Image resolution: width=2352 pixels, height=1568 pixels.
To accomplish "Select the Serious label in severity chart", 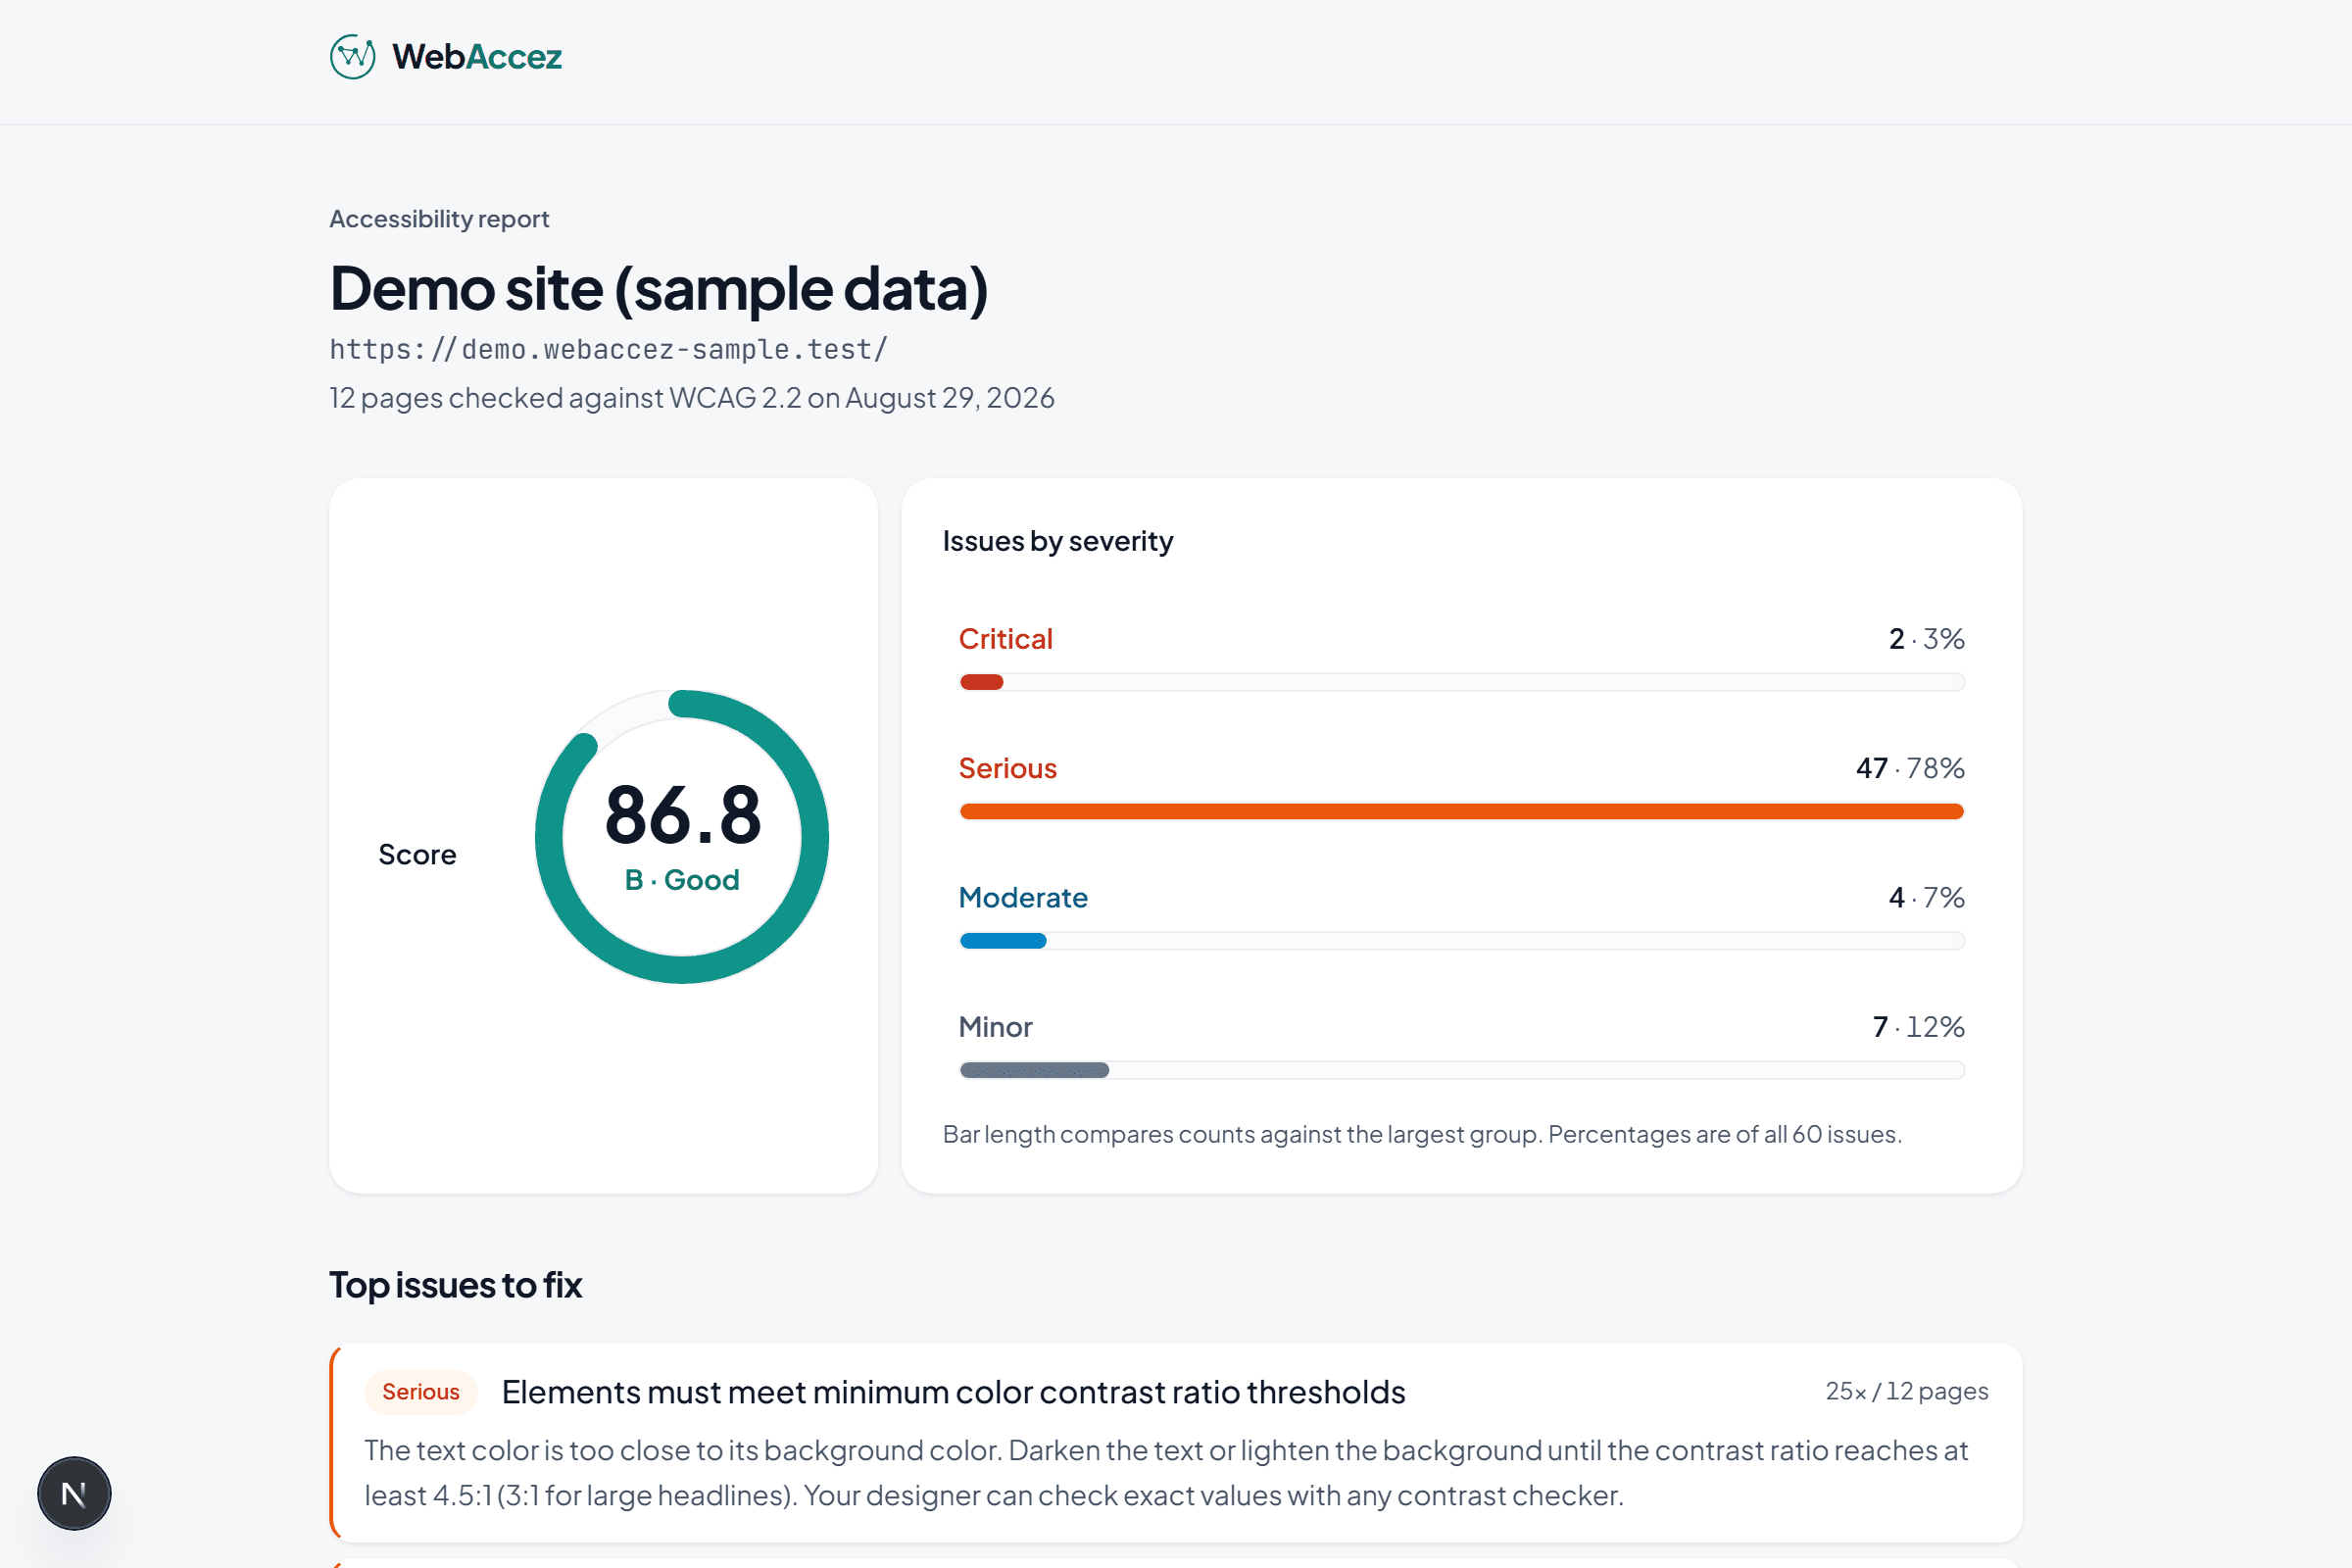I will [x=1007, y=768].
